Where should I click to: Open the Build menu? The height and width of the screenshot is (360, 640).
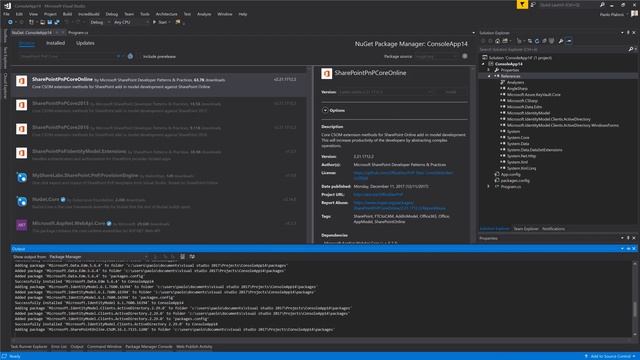(x=67, y=14)
